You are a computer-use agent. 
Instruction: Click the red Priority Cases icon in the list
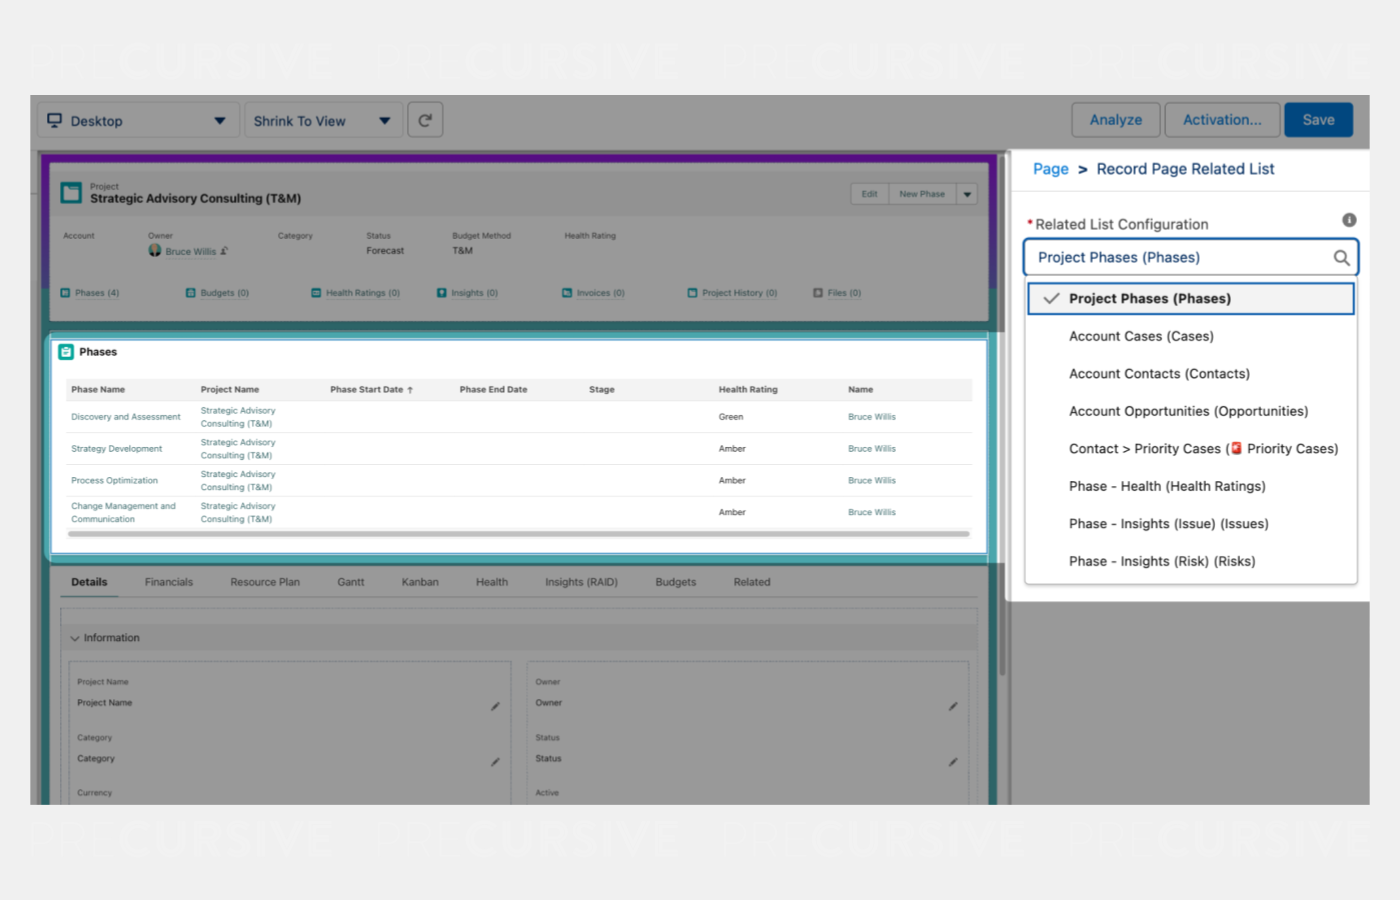tap(1237, 448)
